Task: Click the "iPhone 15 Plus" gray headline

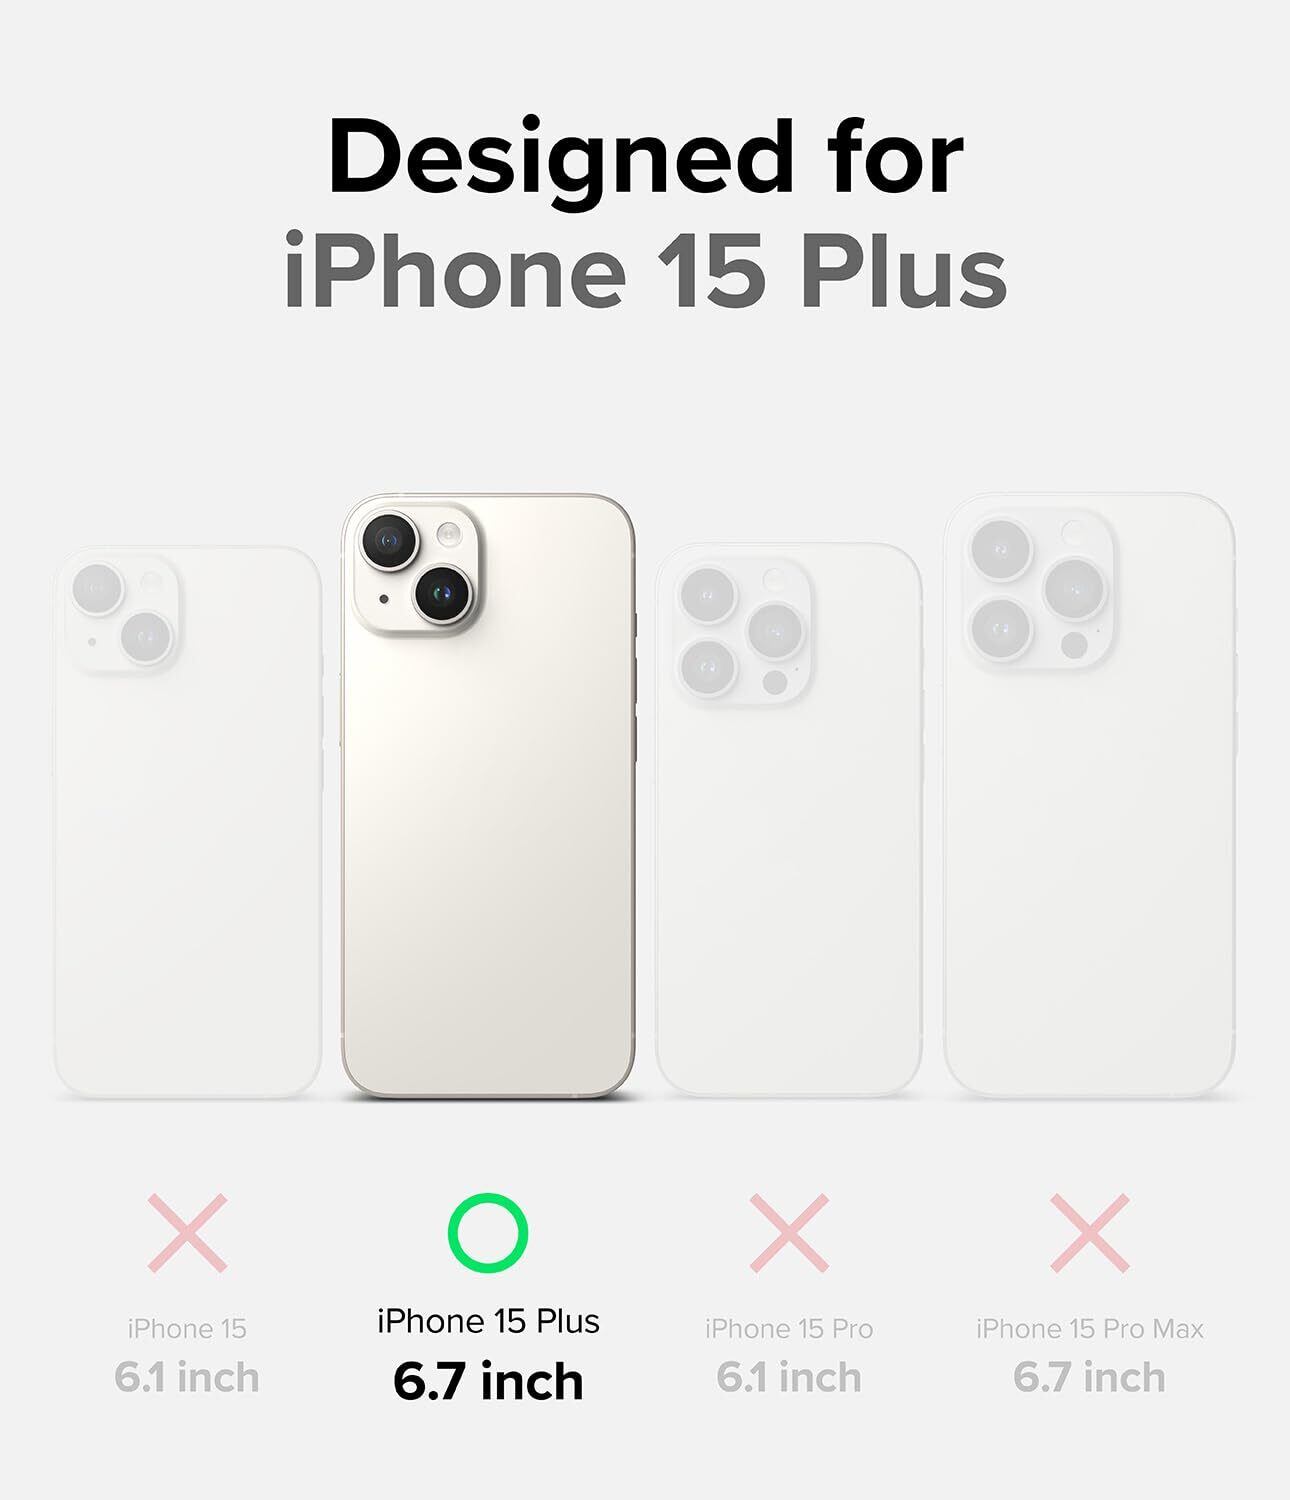Action: coord(645,272)
